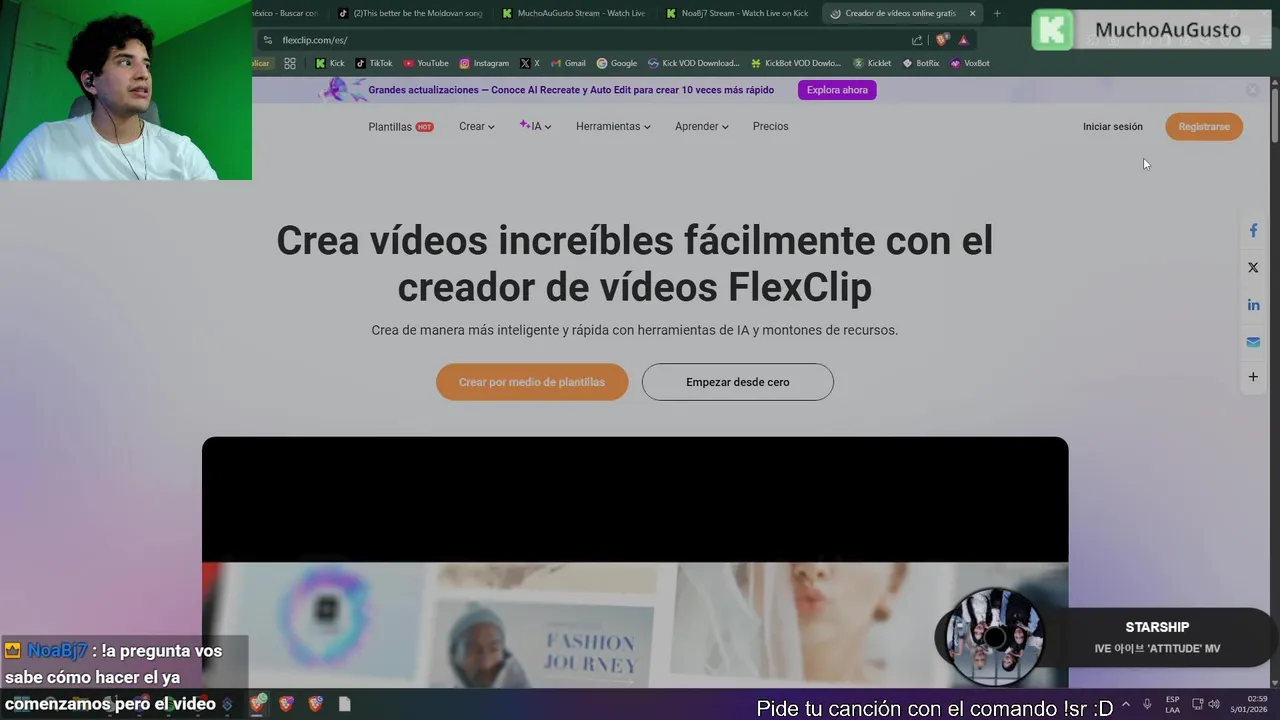
Task: Open the YouTube bookmark
Action: [x=426, y=63]
